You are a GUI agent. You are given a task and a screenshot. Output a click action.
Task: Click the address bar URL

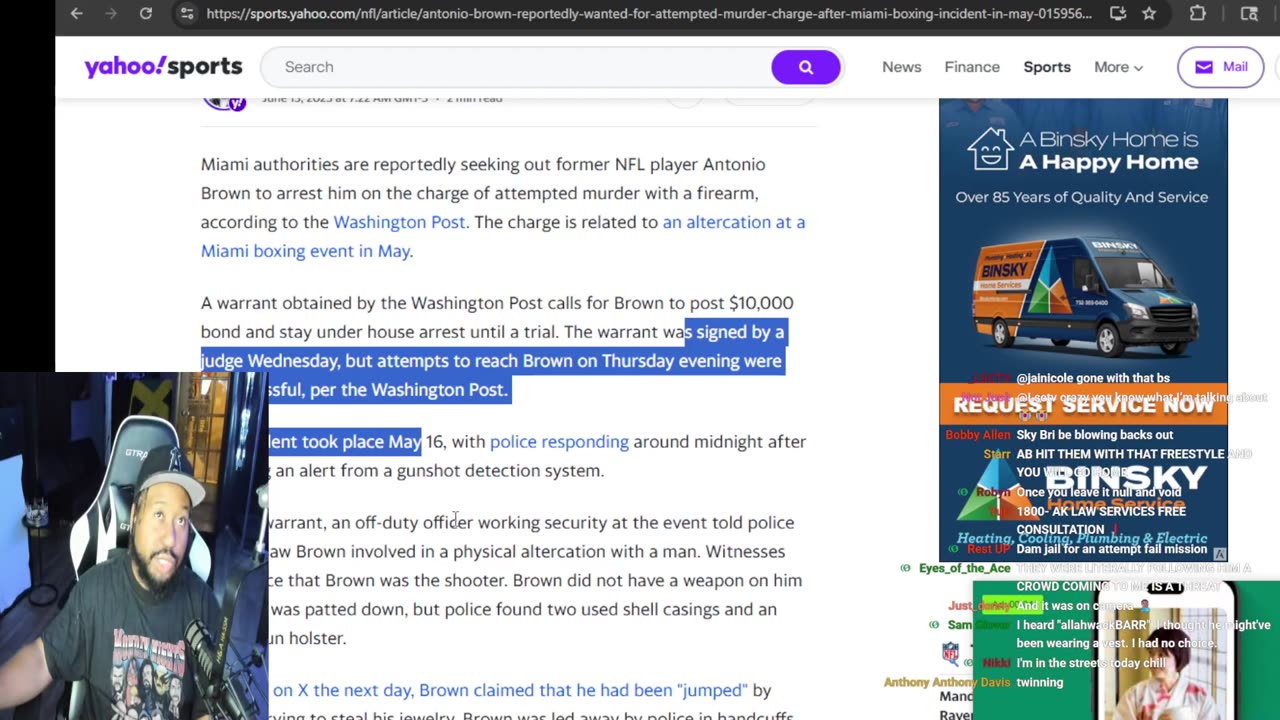649,13
